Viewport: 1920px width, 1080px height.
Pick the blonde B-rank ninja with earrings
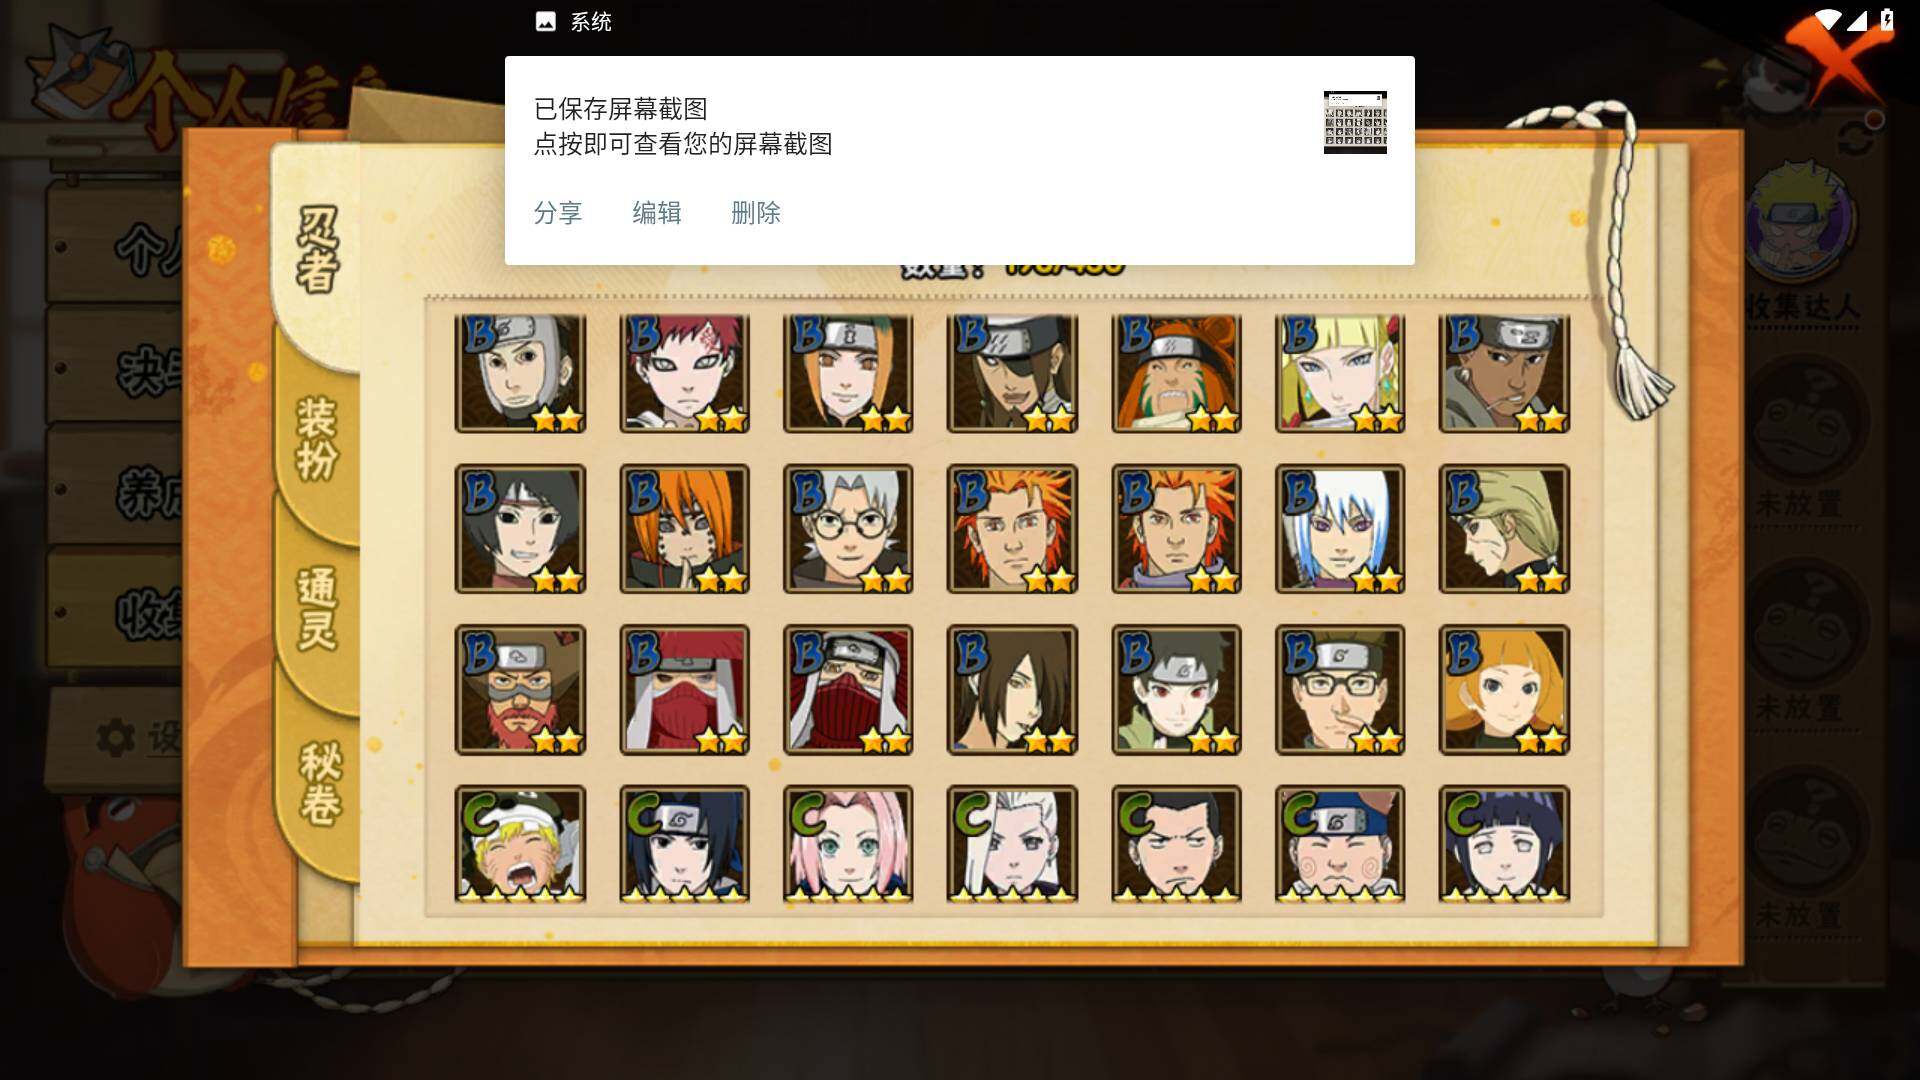1340,373
